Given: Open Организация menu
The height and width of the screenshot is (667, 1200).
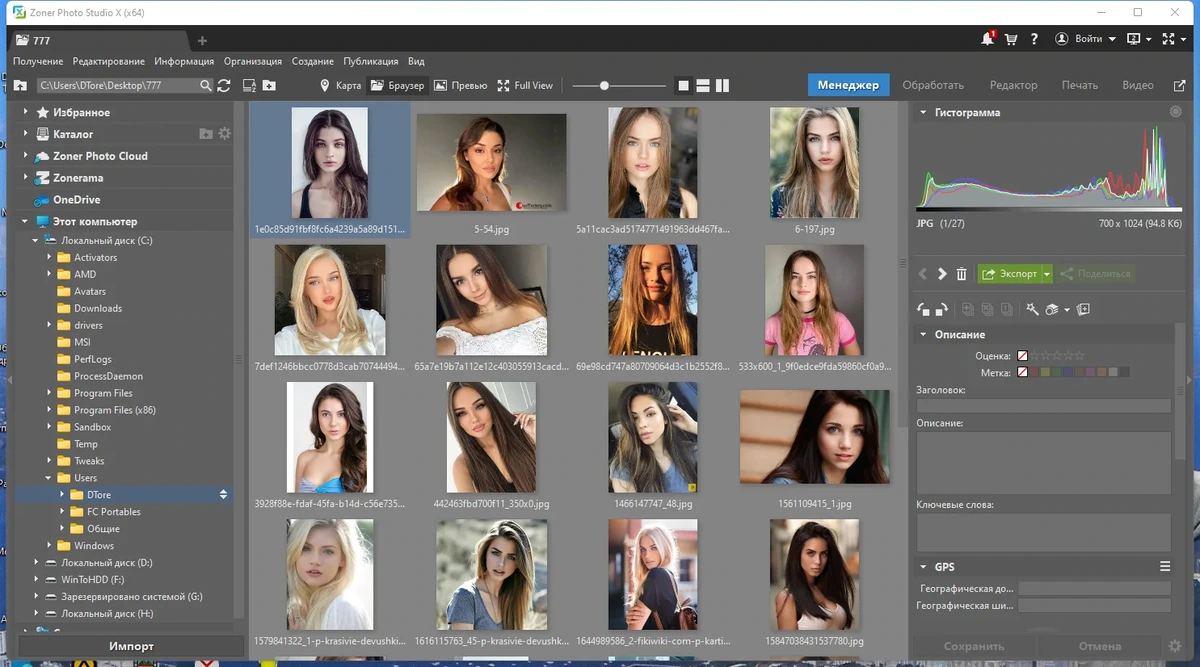Looking at the screenshot, I should click(x=252, y=61).
